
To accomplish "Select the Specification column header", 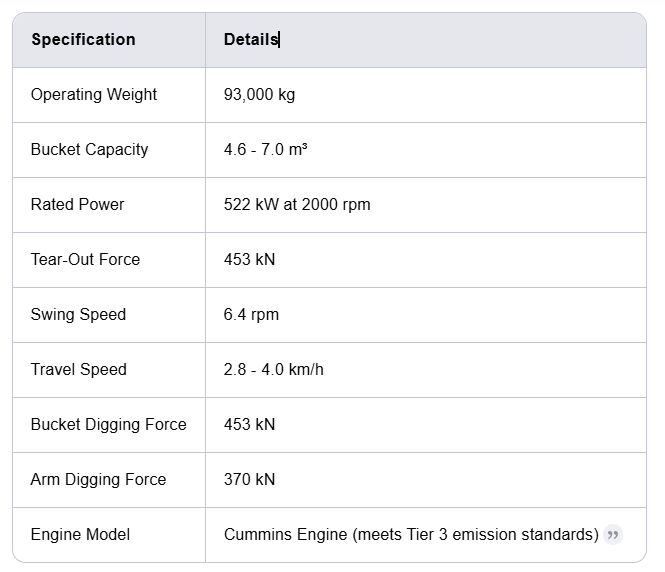I will (83, 39).
